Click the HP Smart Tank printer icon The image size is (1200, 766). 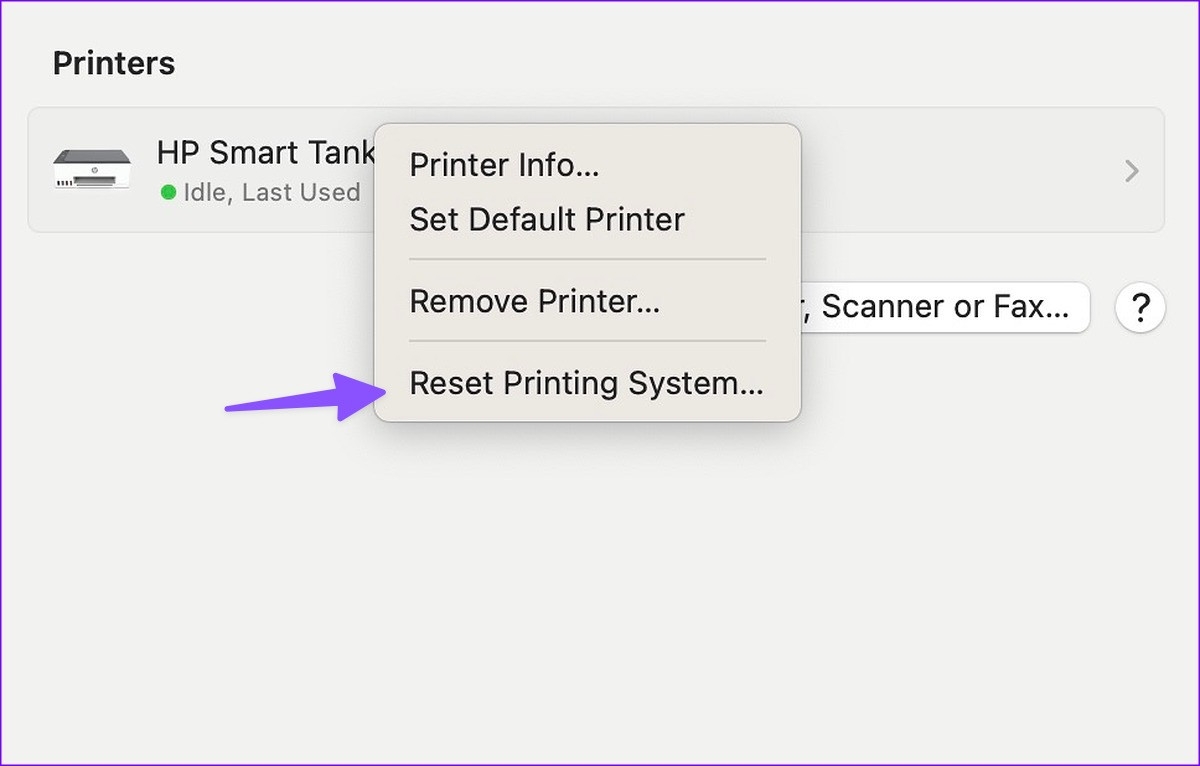click(91, 170)
